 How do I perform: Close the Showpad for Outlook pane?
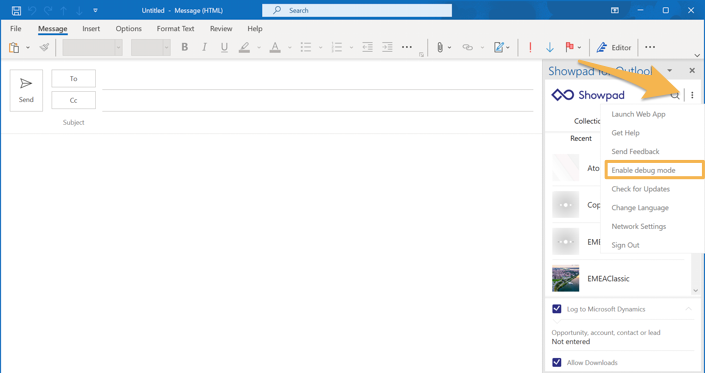coord(692,71)
